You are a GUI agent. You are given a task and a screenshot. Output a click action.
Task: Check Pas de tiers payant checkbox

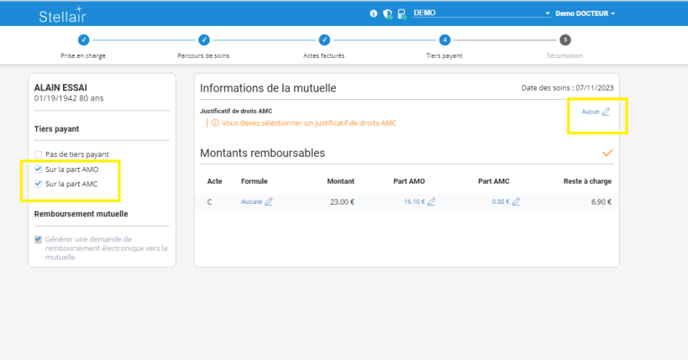[x=38, y=155]
